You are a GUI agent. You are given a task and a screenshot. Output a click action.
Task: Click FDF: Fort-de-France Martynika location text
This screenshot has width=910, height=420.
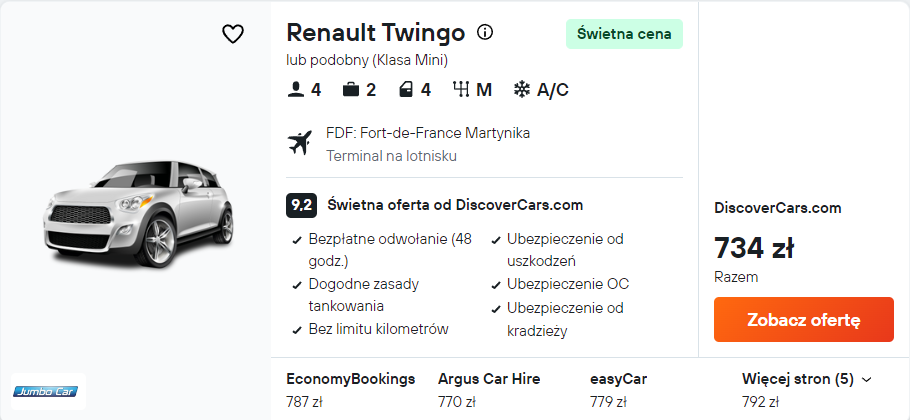coord(428,133)
